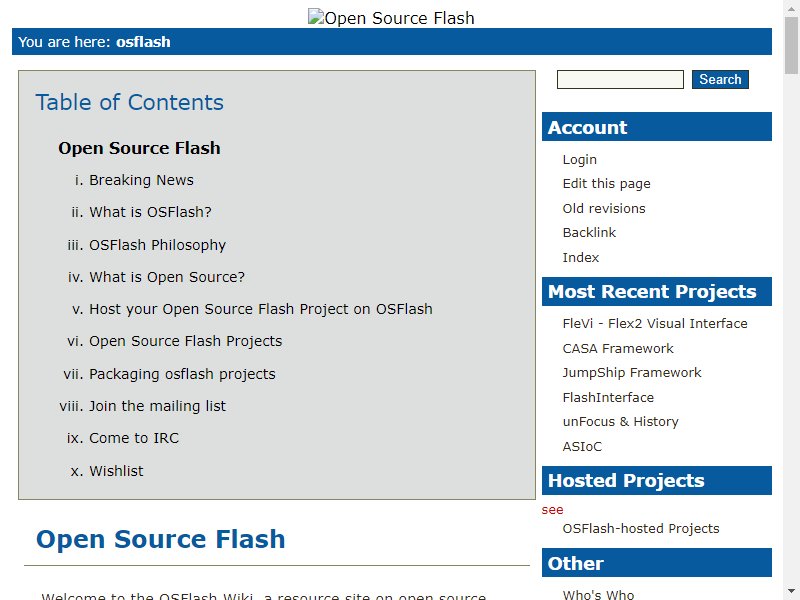Jump to Breaking News section

[x=141, y=181]
